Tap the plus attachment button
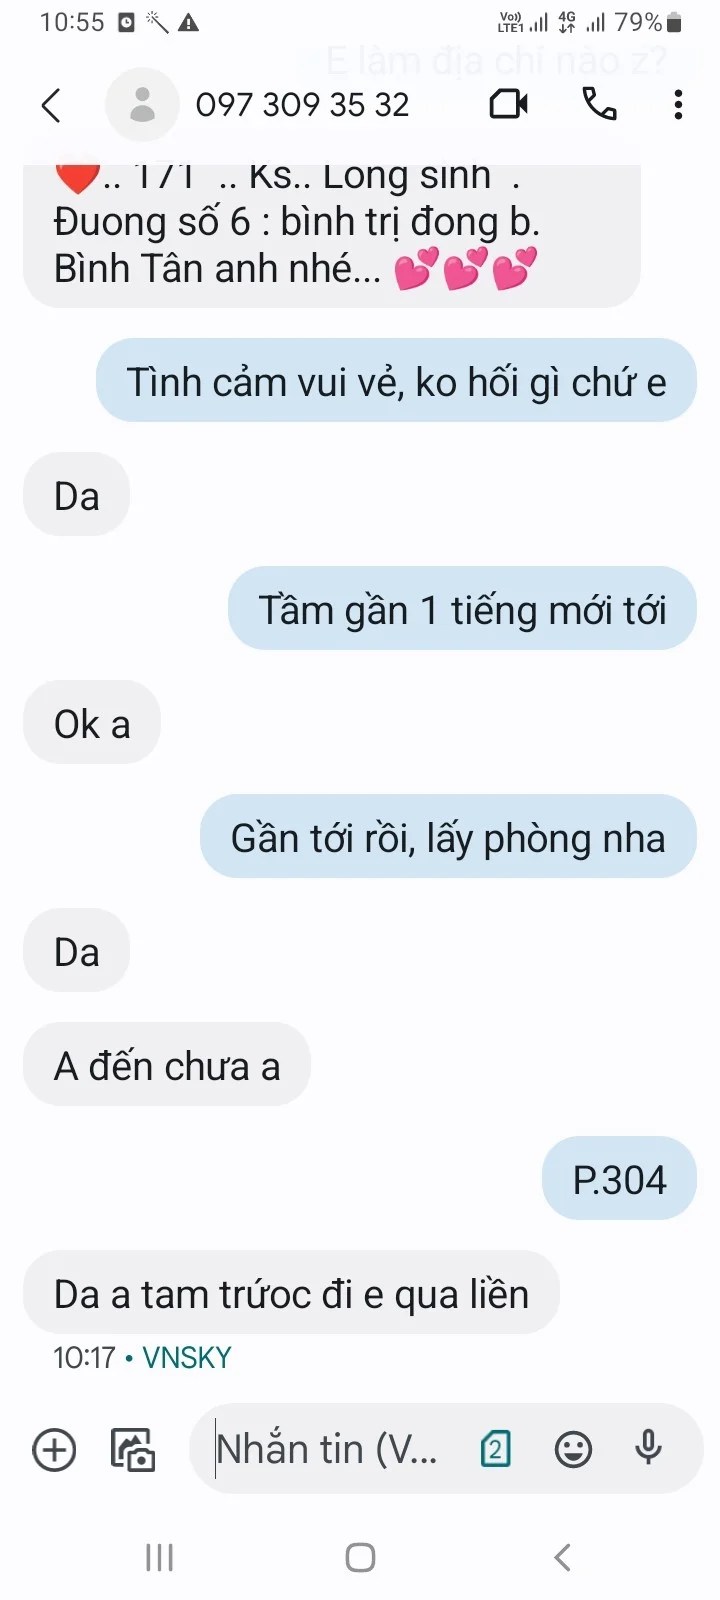720x1600 pixels. point(54,1449)
